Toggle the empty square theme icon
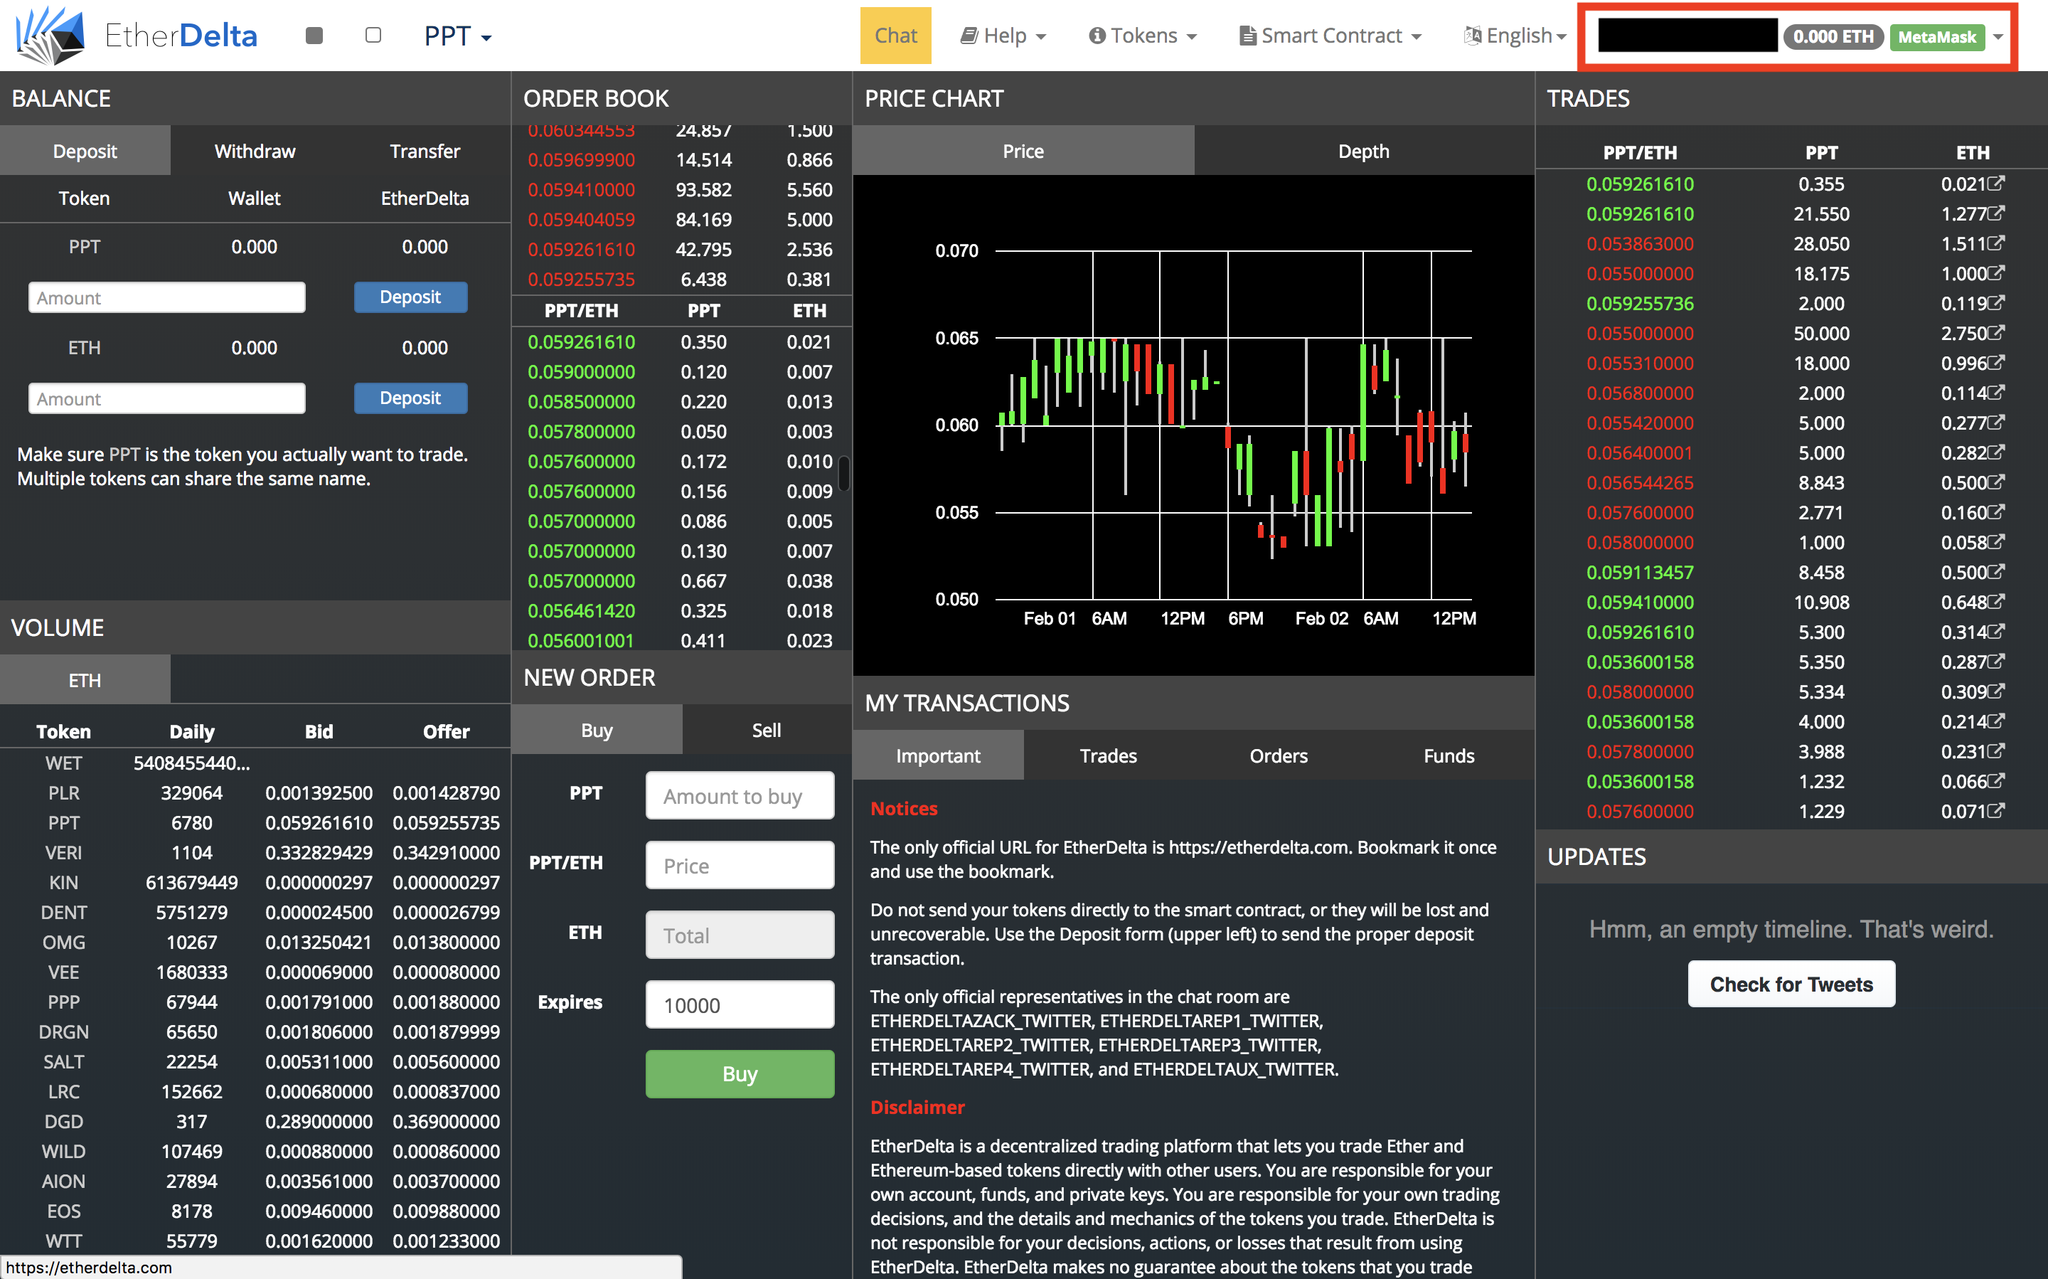The width and height of the screenshot is (2048, 1279). tap(373, 36)
